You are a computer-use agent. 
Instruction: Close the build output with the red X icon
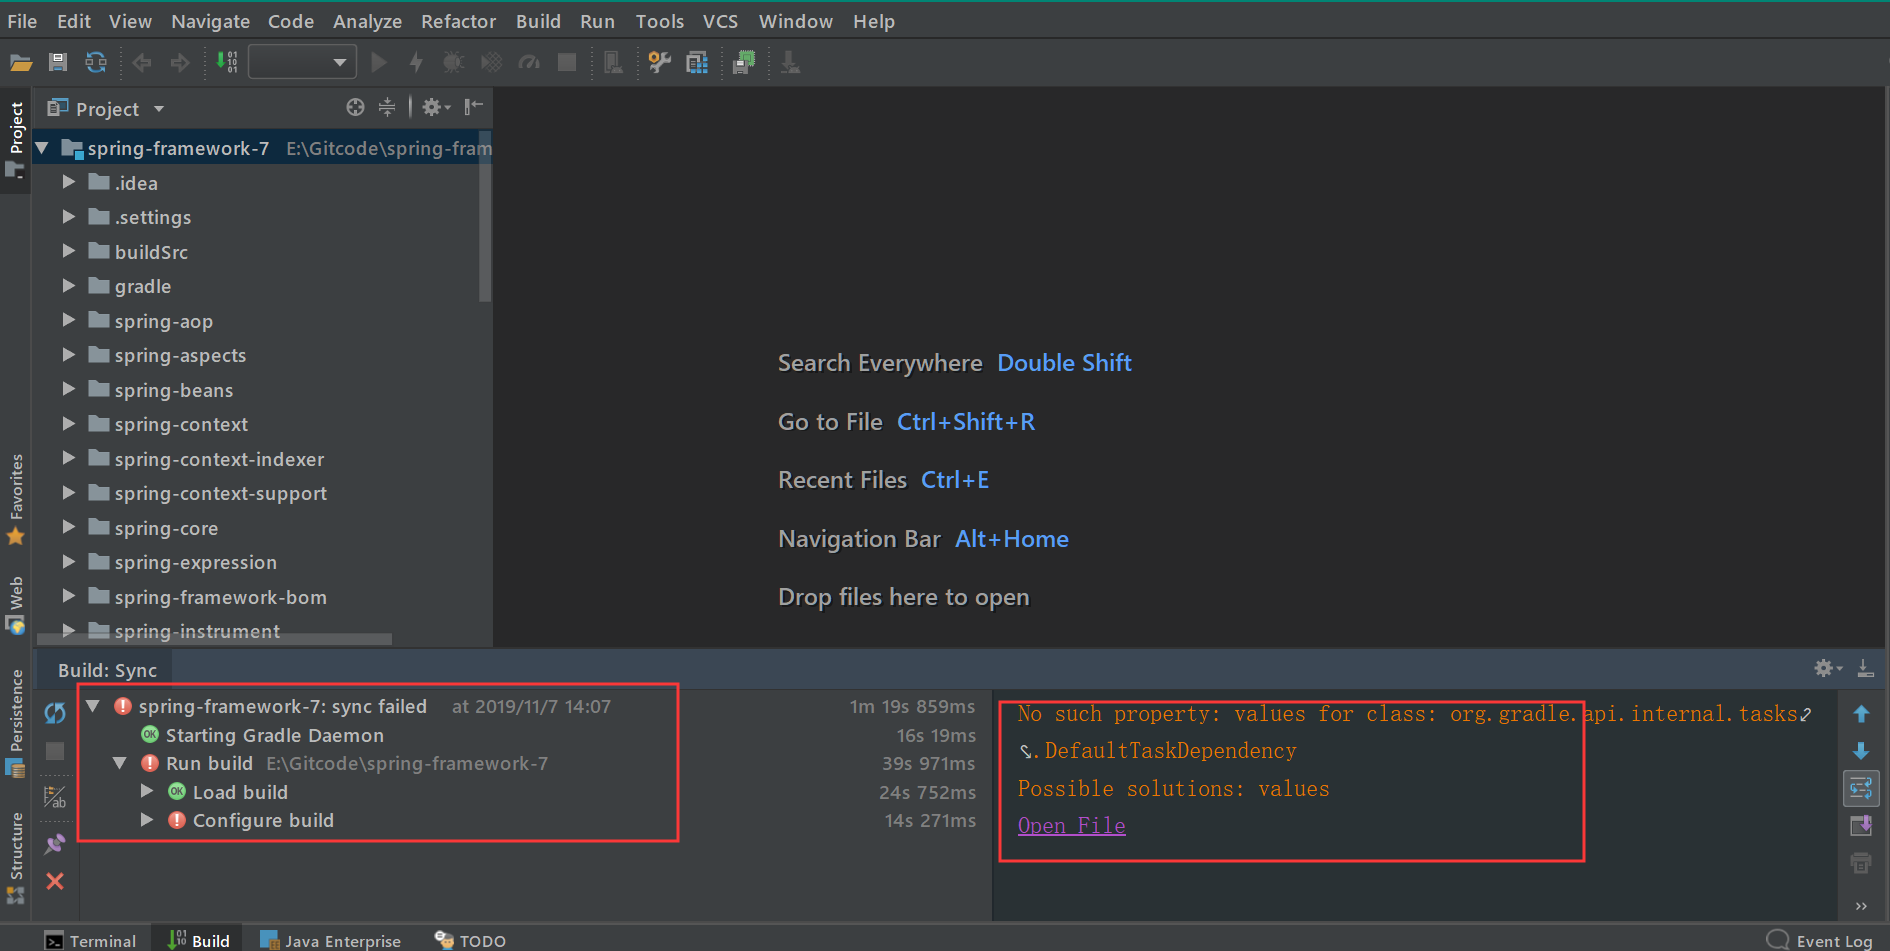[55, 881]
